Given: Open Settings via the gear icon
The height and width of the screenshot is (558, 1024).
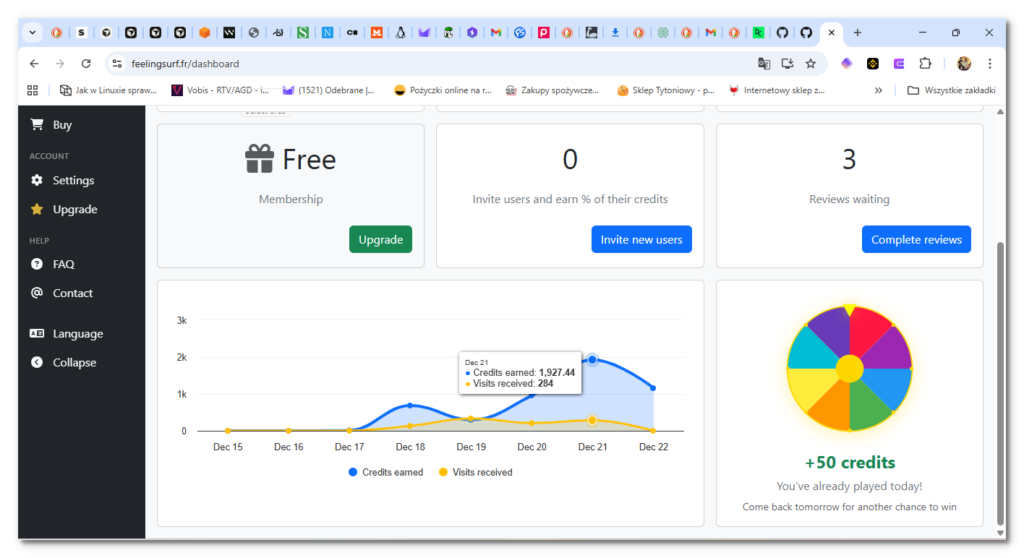Looking at the screenshot, I should [37, 181].
